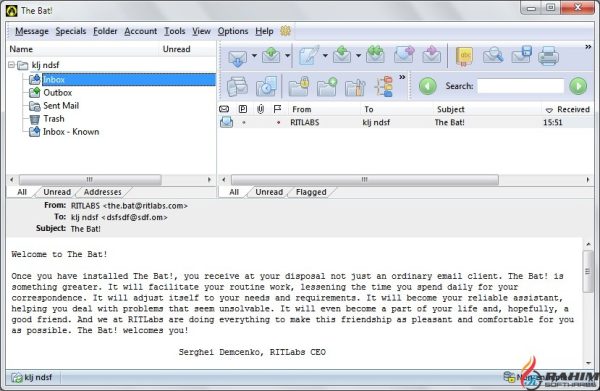Image resolution: width=600 pixels, height=391 pixels.
Task: Select the Outbox folder
Action: click(x=57, y=93)
